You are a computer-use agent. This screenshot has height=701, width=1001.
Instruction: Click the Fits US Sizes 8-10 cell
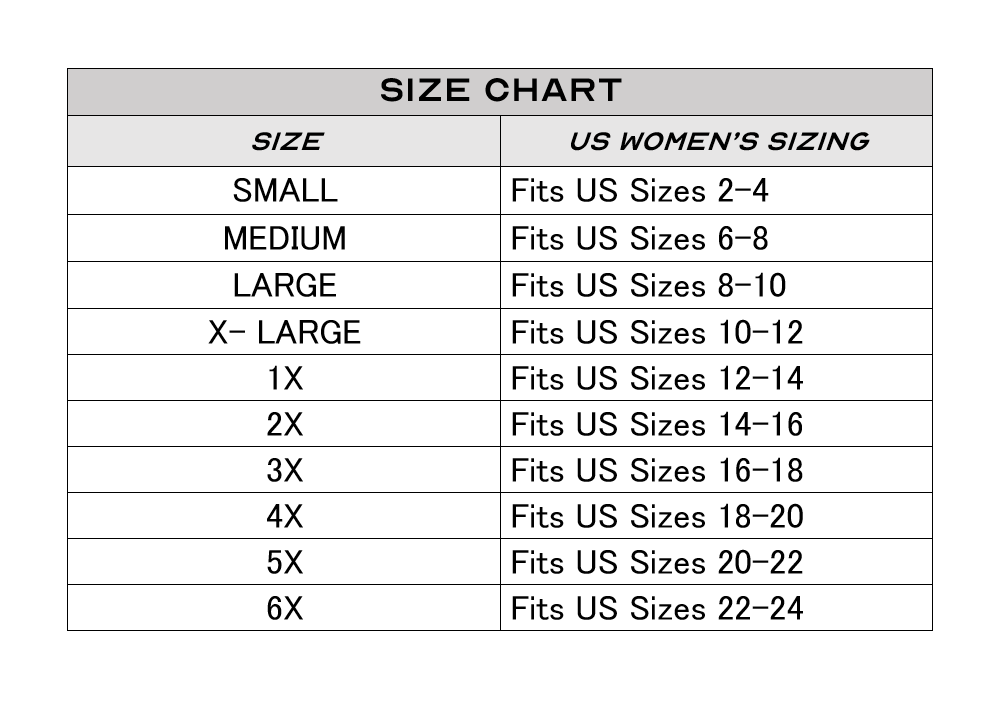[716, 285]
